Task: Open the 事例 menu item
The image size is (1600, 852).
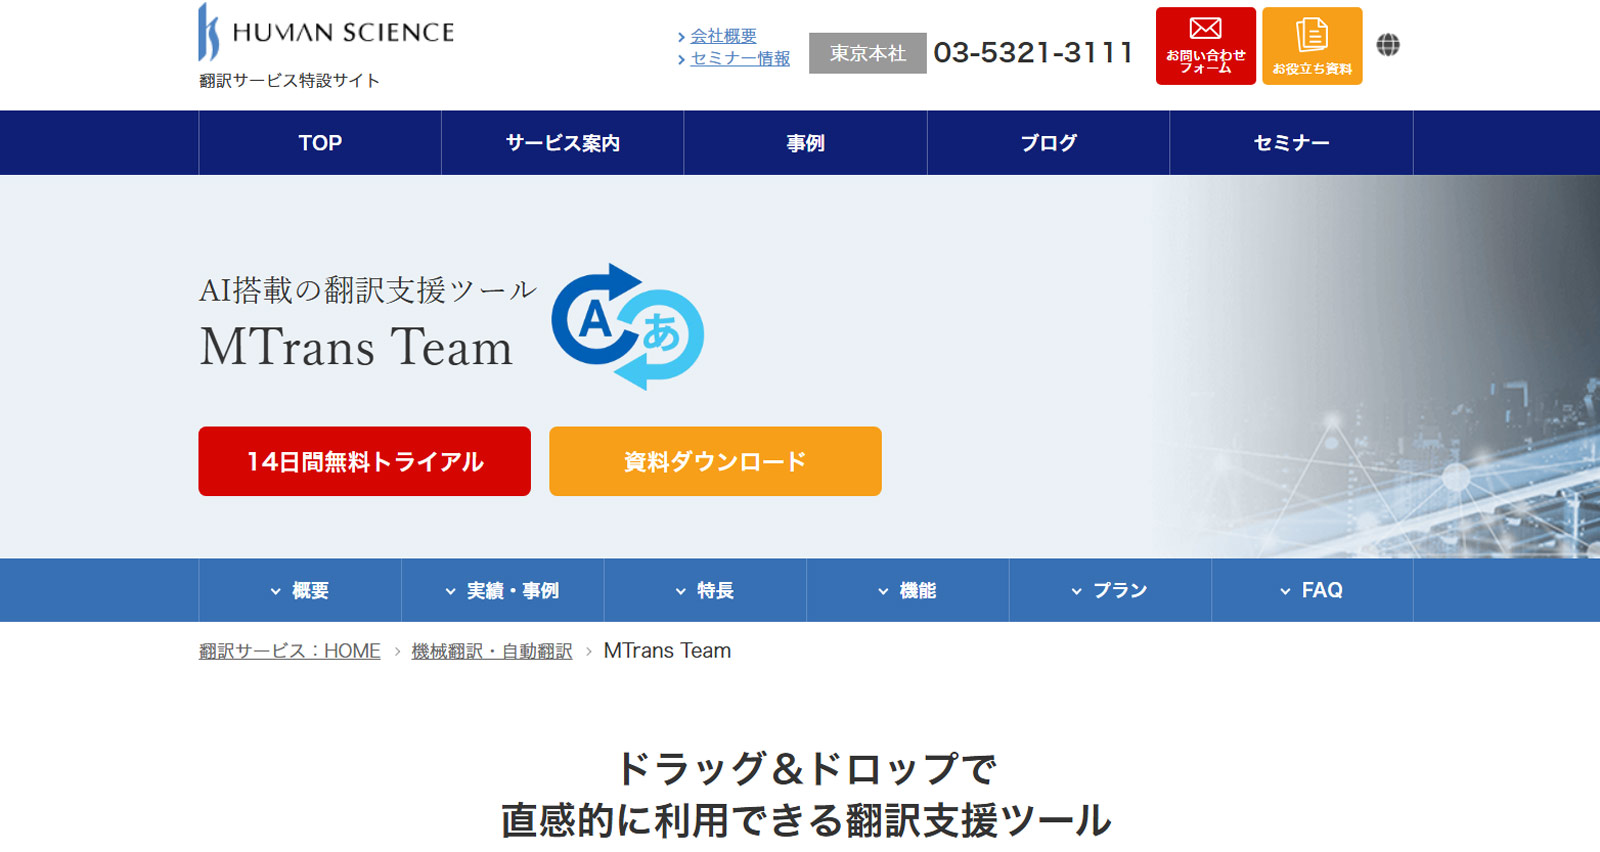Action: (806, 143)
